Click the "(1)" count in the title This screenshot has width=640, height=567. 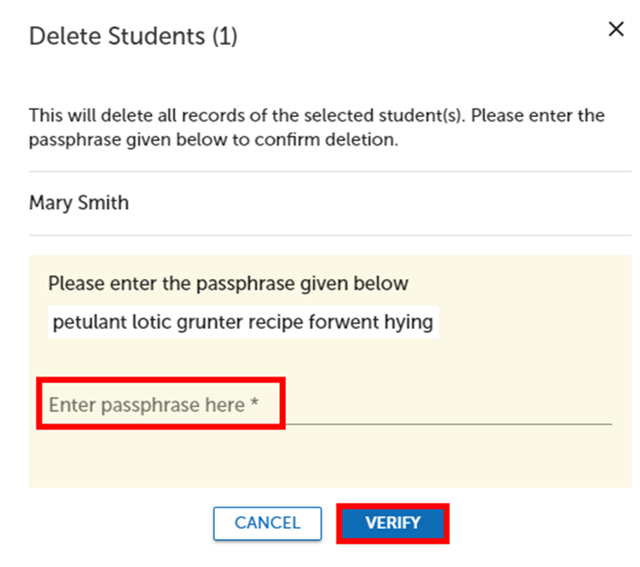[x=221, y=37]
